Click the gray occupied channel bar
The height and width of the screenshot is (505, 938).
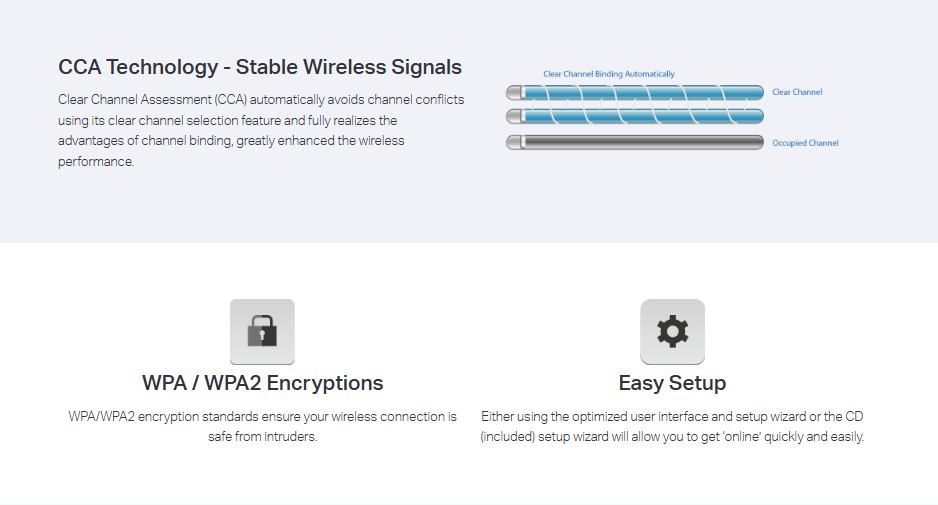[x=635, y=142]
